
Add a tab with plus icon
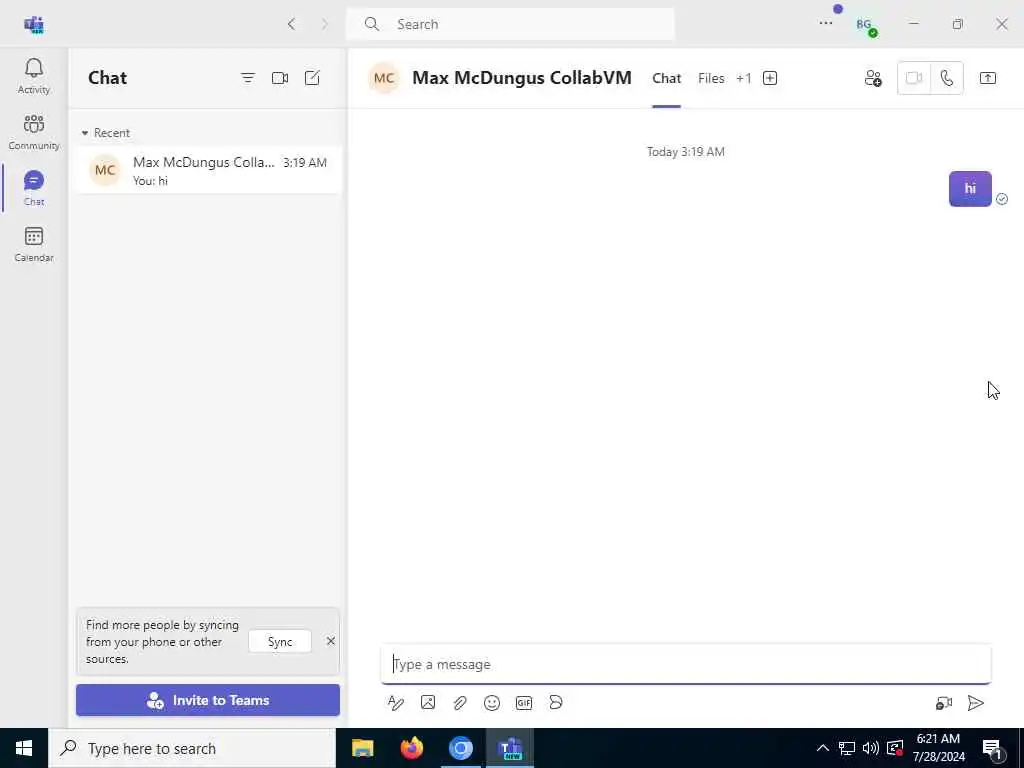(x=770, y=78)
